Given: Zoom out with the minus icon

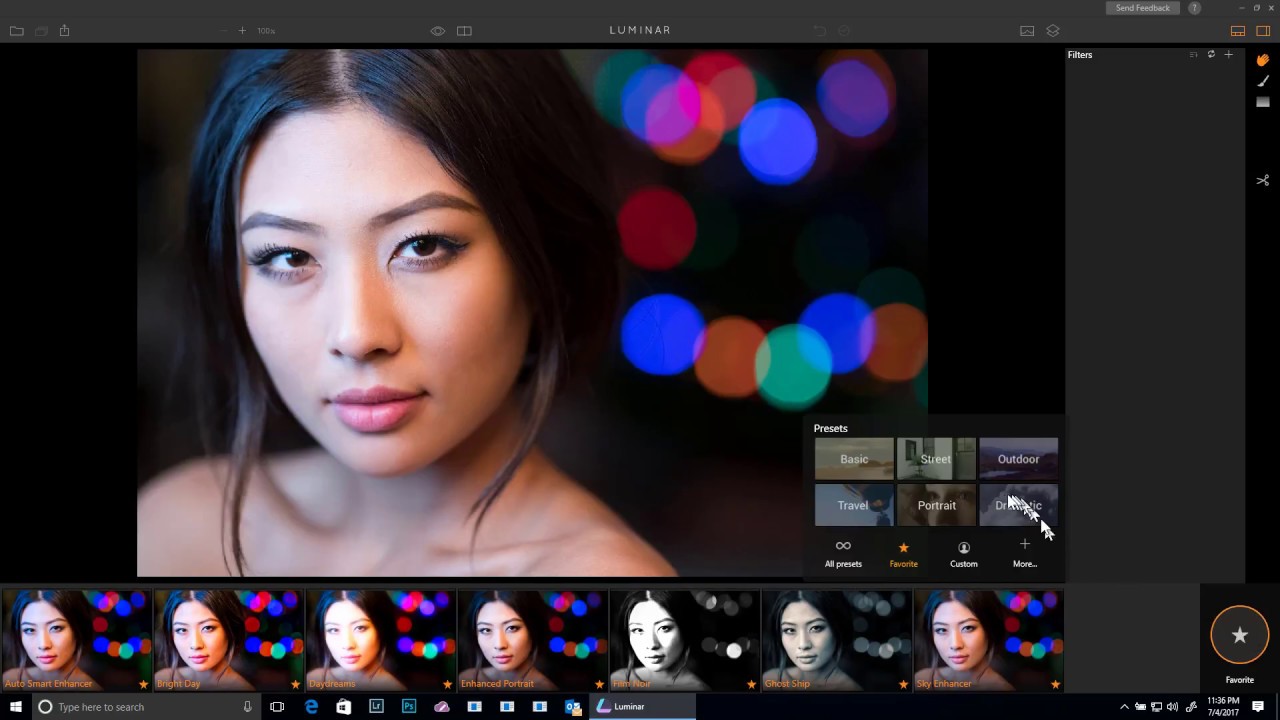Looking at the screenshot, I should 221,31.
